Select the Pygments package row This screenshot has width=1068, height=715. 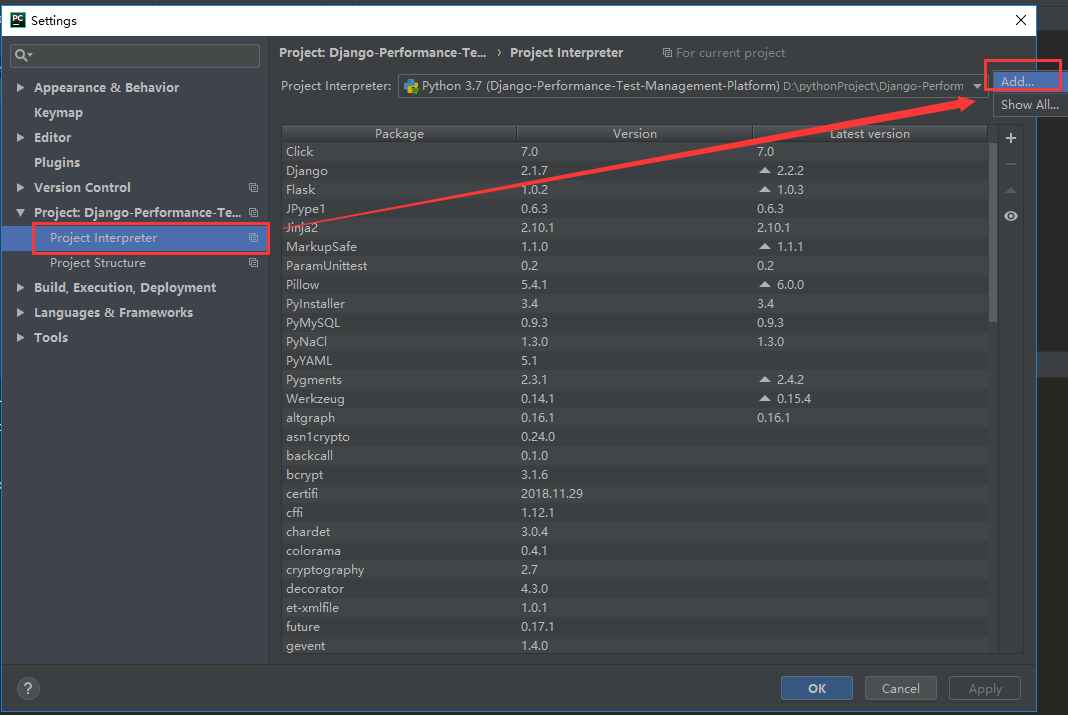(x=635, y=380)
